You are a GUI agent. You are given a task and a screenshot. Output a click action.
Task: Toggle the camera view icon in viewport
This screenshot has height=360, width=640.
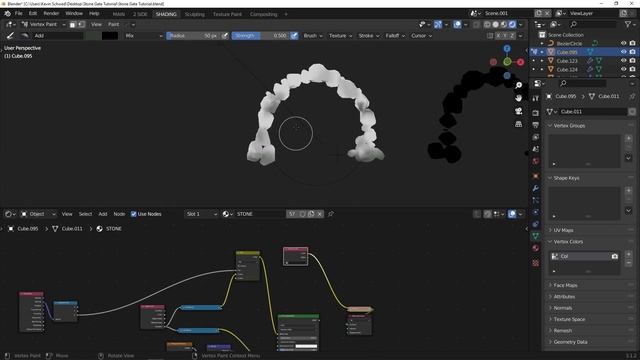tap(518, 111)
